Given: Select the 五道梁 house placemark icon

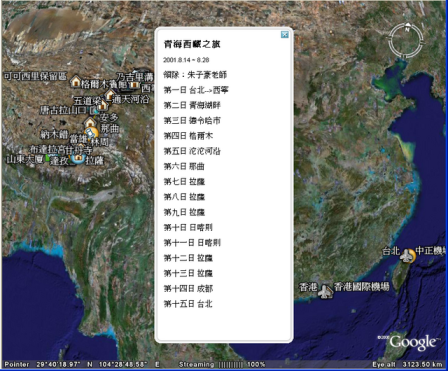Looking at the screenshot, I should click(x=103, y=105).
